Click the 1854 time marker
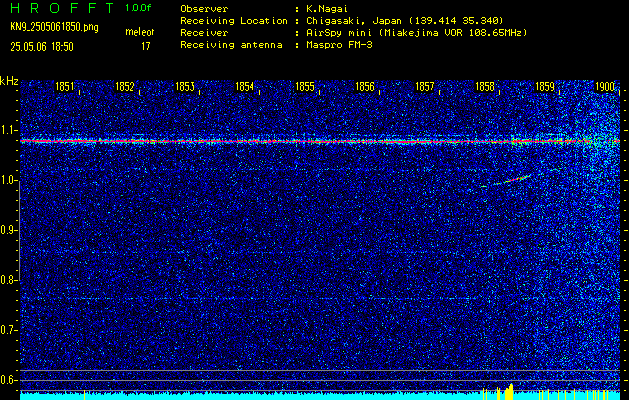Screen dimensions: 629x400 245,87
